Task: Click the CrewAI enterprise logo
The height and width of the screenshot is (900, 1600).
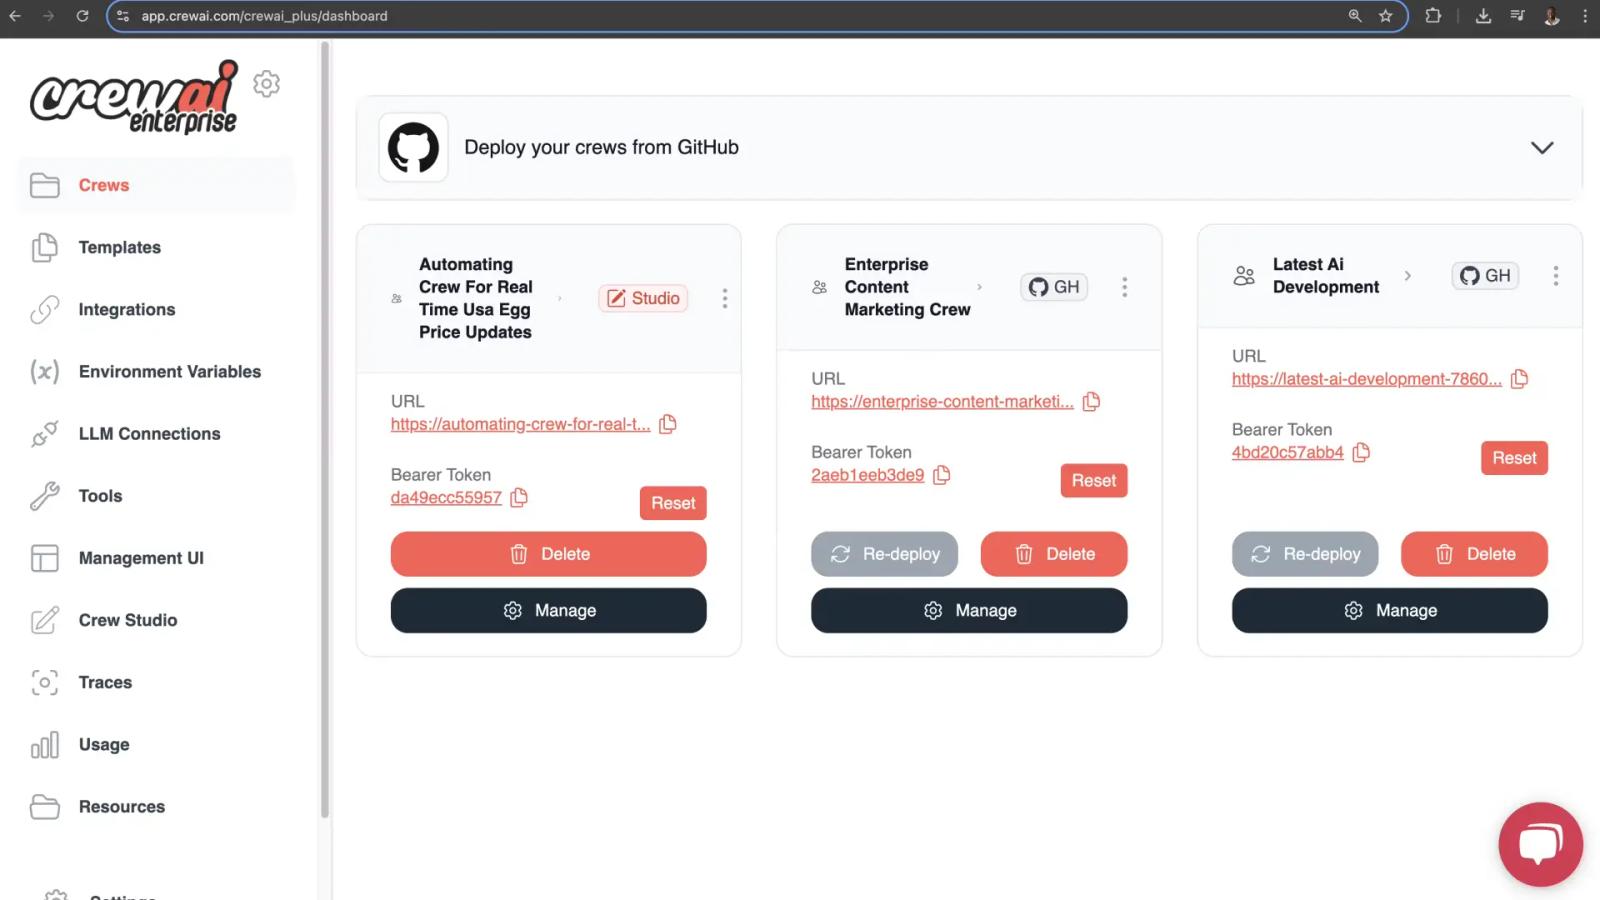Action: 134,97
